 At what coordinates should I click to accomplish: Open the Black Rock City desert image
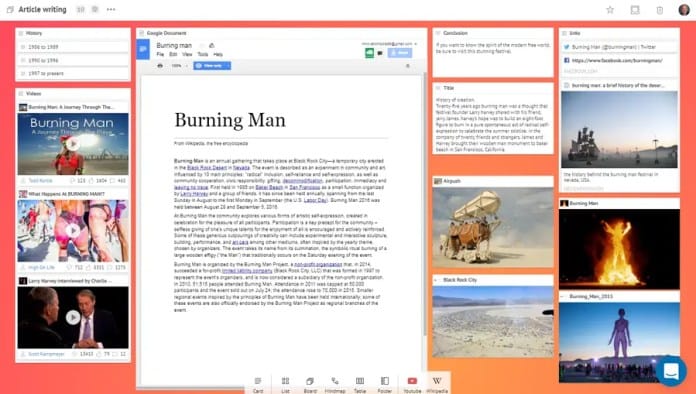point(493,322)
